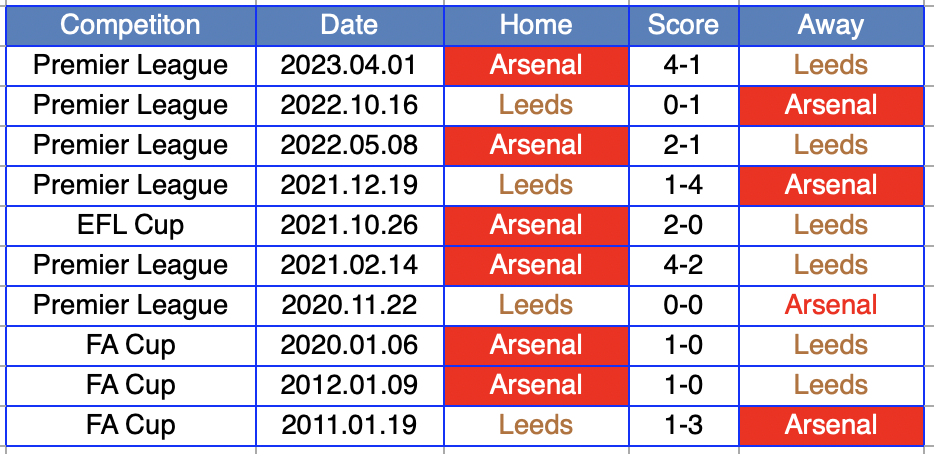
Task: Select the Competiton header cell
Action: [x=130, y=25]
